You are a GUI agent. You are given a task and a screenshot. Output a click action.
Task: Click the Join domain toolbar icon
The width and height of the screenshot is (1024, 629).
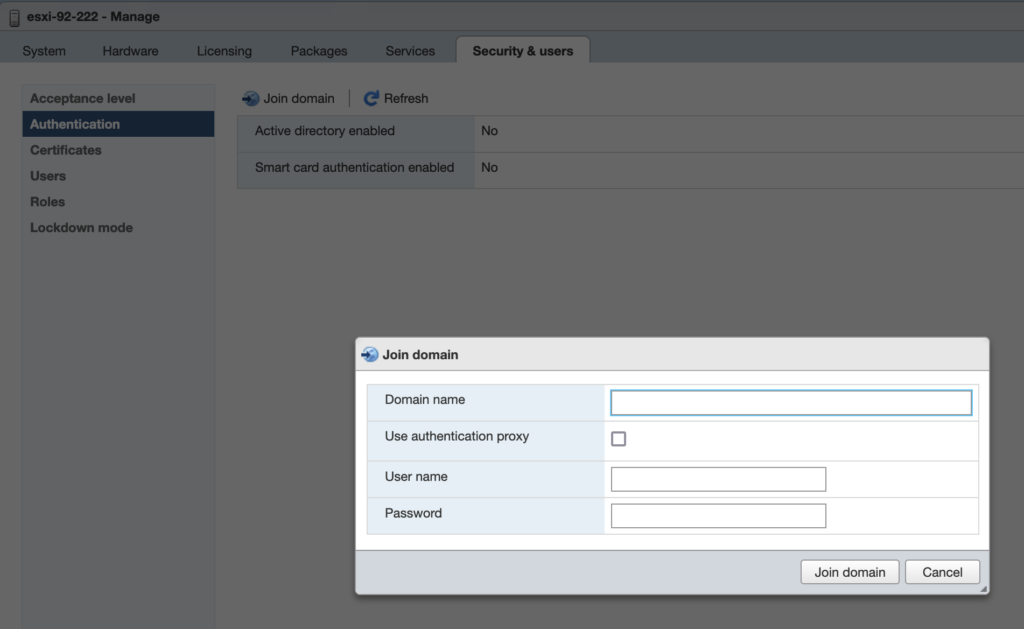(x=251, y=98)
